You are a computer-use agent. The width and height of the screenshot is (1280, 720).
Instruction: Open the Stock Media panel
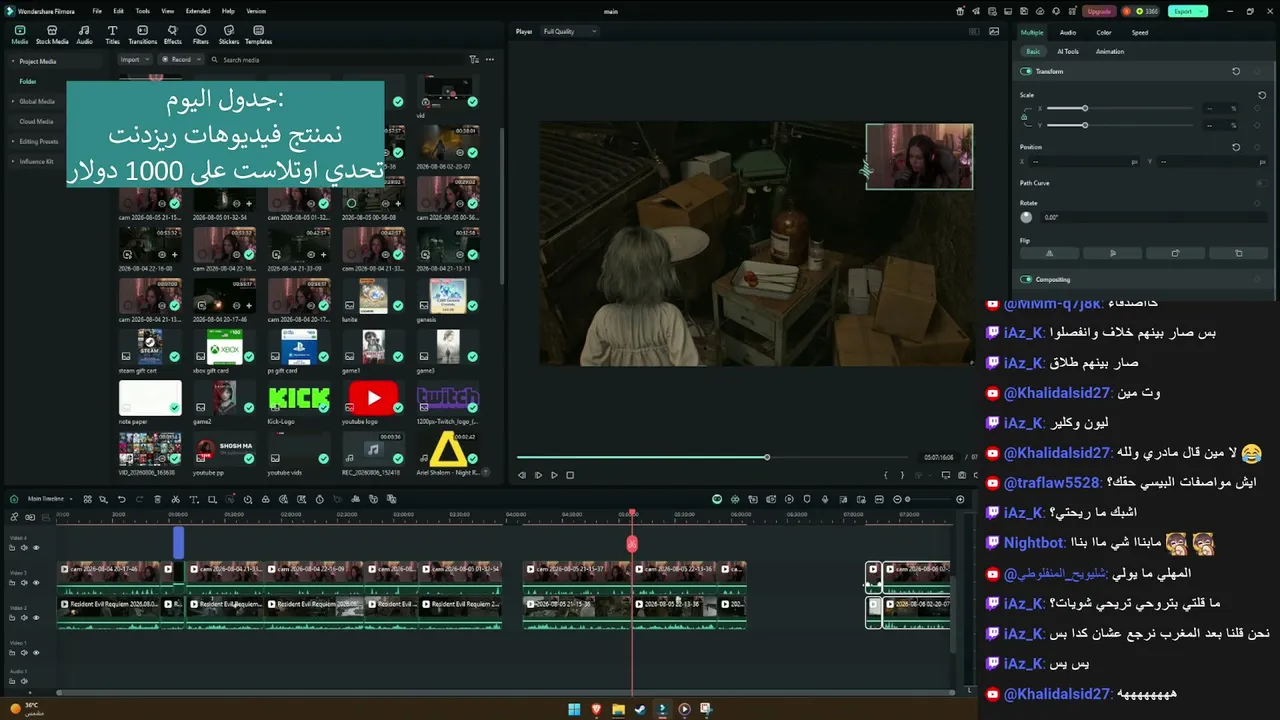[x=52, y=35]
